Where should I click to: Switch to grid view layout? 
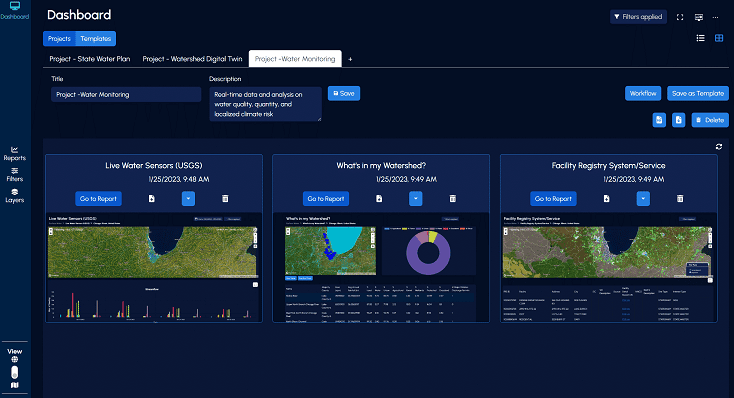pyautogui.click(x=719, y=38)
